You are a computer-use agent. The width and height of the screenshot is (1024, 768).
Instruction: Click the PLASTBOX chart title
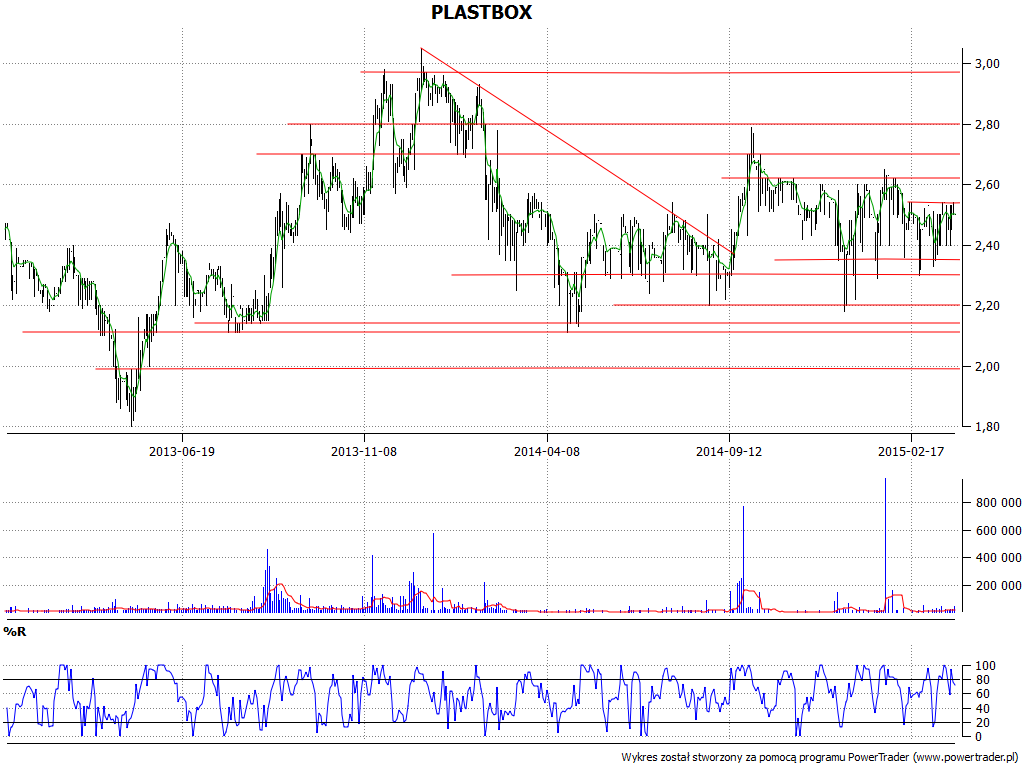point(481,12)
